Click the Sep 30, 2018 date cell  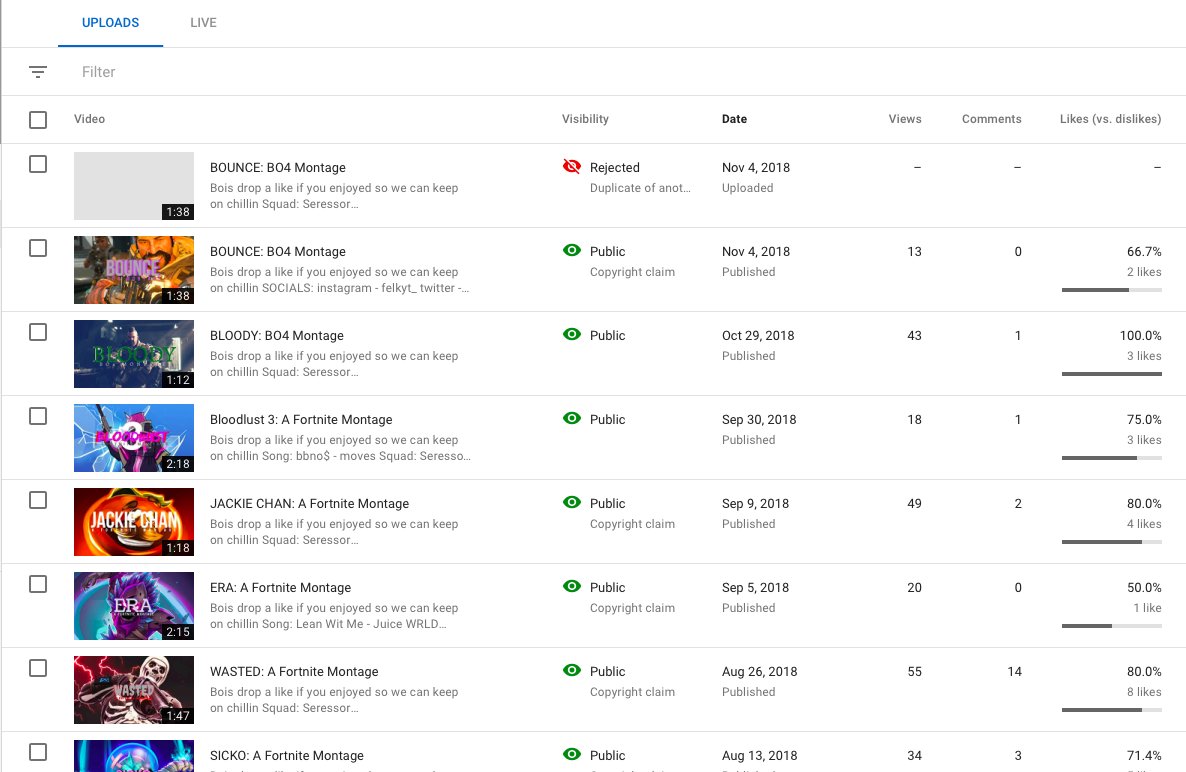pyautogui.click(x=759, y=420)
